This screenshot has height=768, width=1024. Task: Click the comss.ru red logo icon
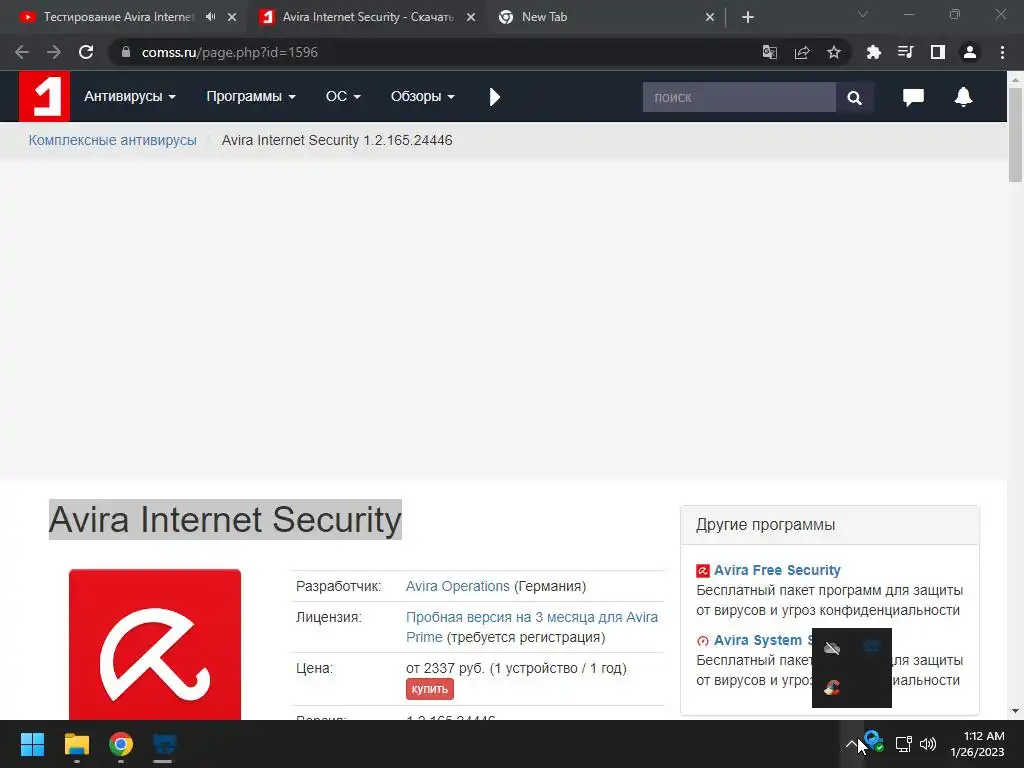click(x=44, y=97)
